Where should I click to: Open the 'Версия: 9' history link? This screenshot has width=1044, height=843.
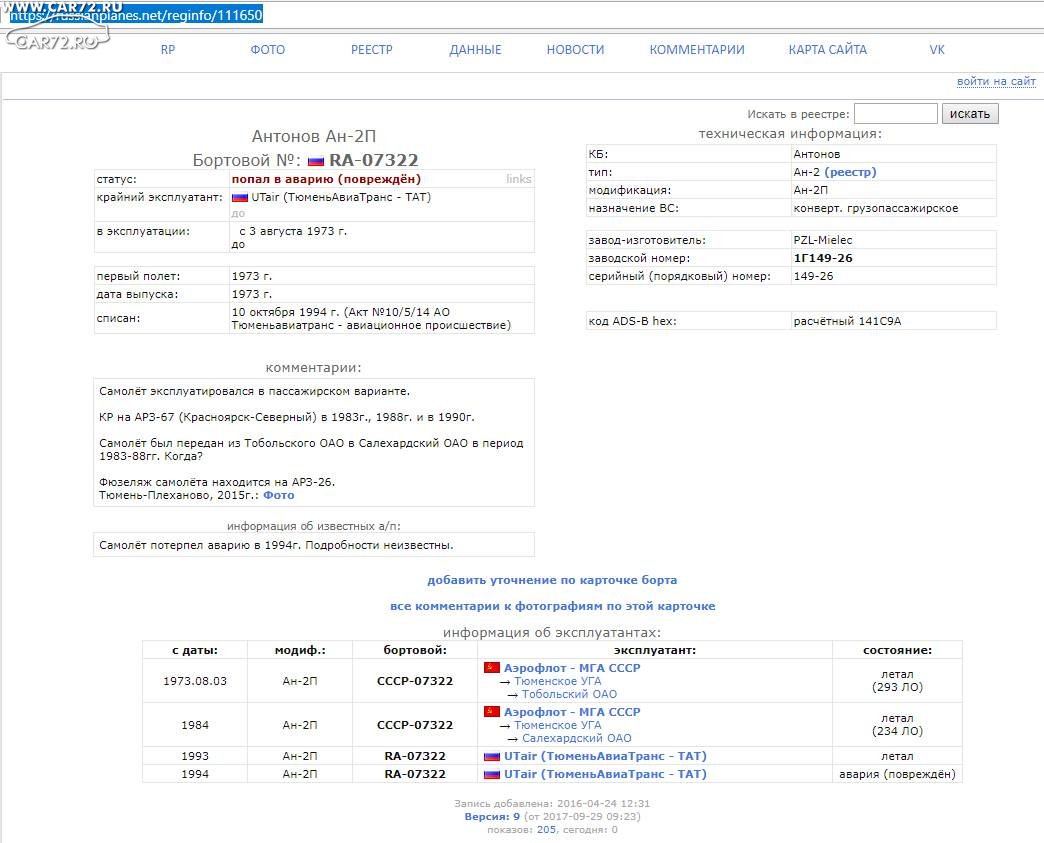pyautogui.click(x=492, y=816)
